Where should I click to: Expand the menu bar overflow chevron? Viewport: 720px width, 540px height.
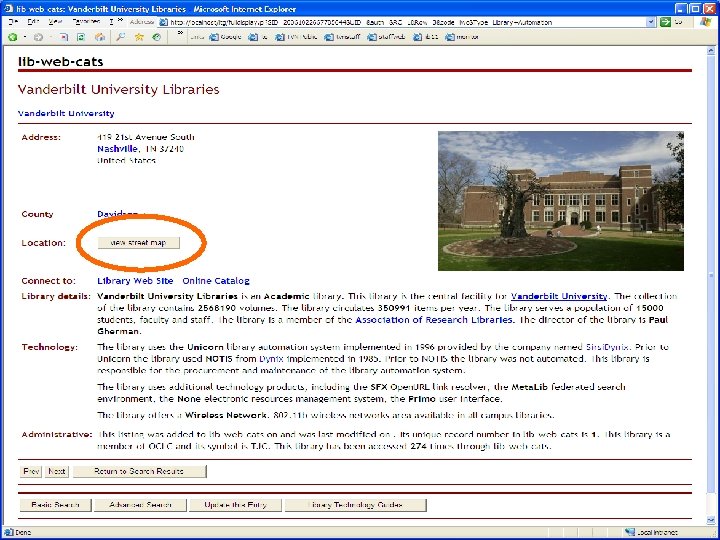[120, 21]
